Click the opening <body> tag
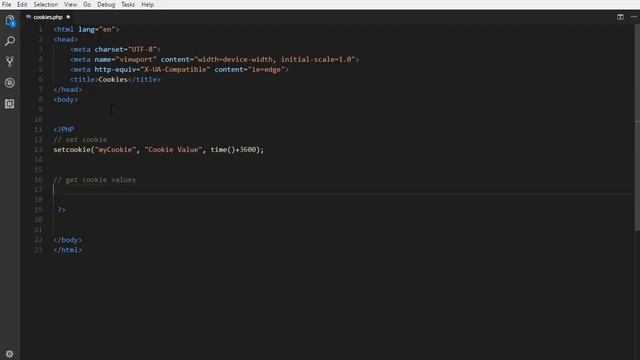640x360 pixels. pyautogui.click(x=66, y=100)
